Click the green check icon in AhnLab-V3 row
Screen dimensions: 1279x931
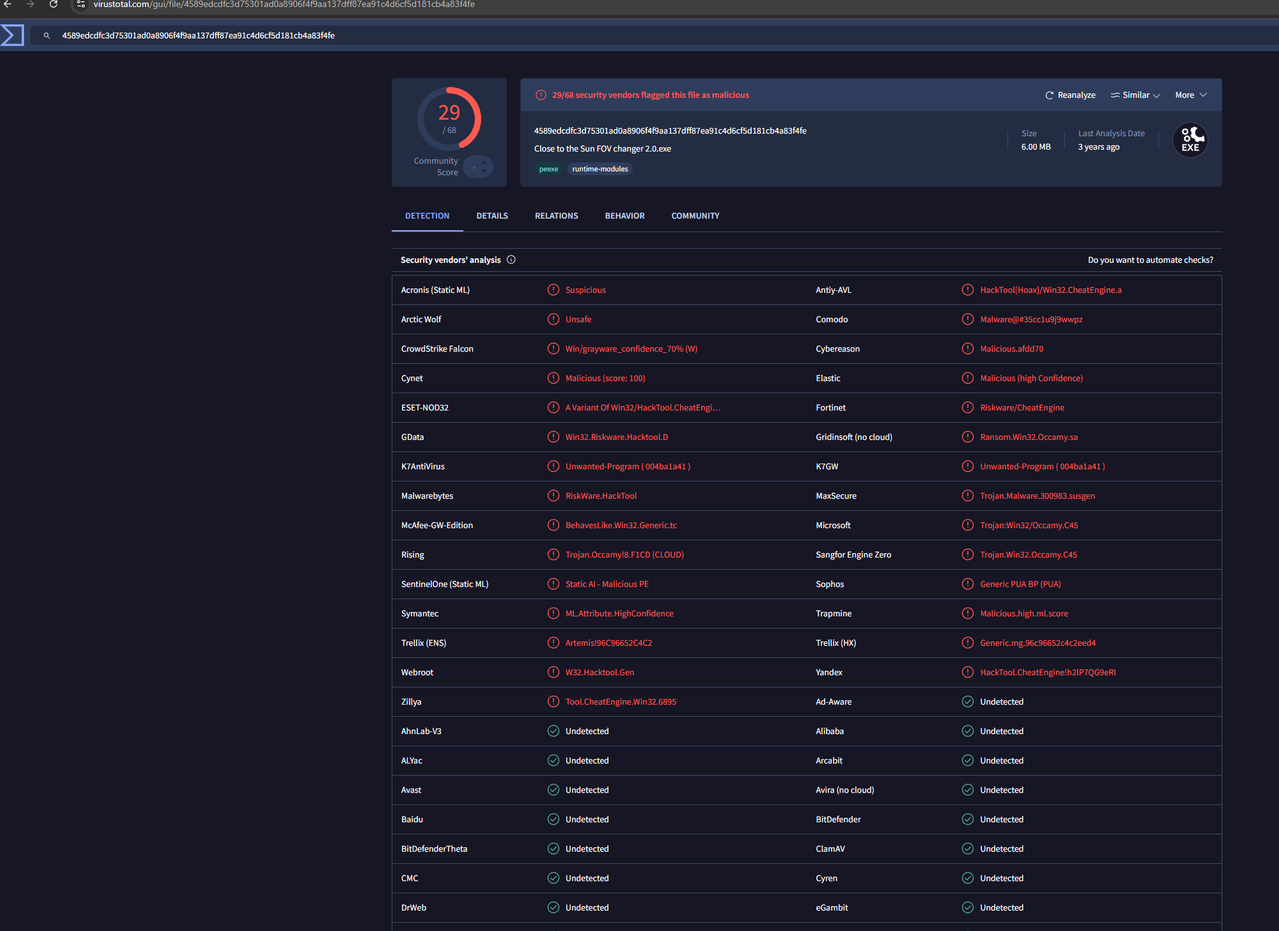point(553,731)
